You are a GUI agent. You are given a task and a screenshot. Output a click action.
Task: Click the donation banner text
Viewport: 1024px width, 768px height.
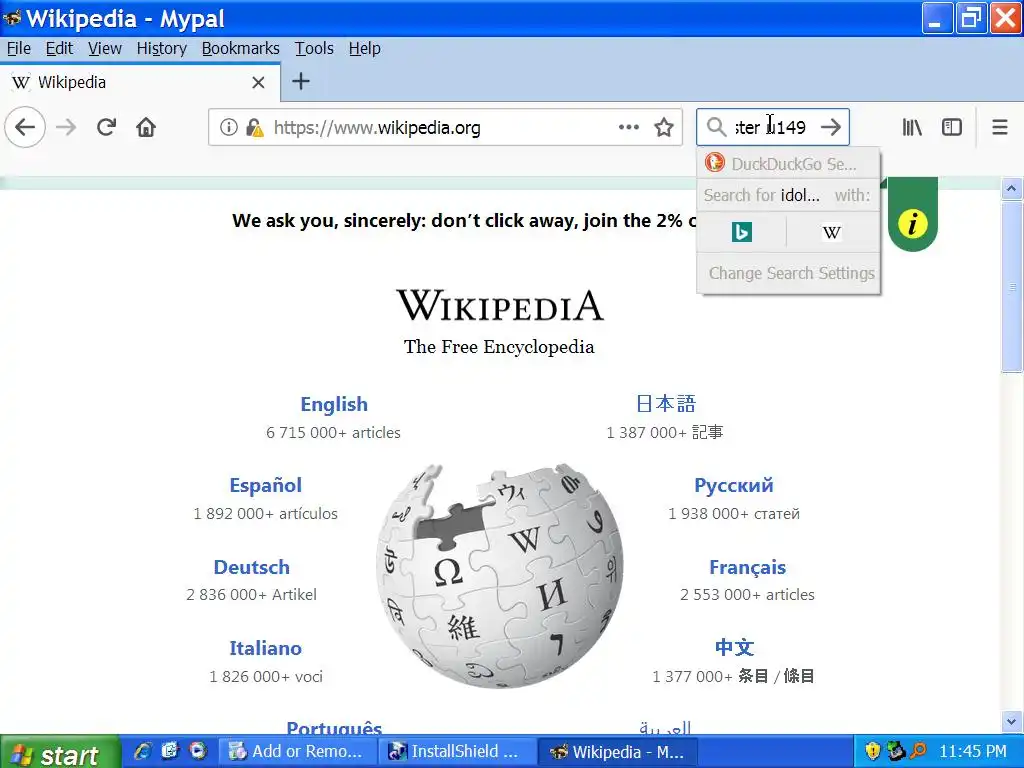tap(463, 221)
